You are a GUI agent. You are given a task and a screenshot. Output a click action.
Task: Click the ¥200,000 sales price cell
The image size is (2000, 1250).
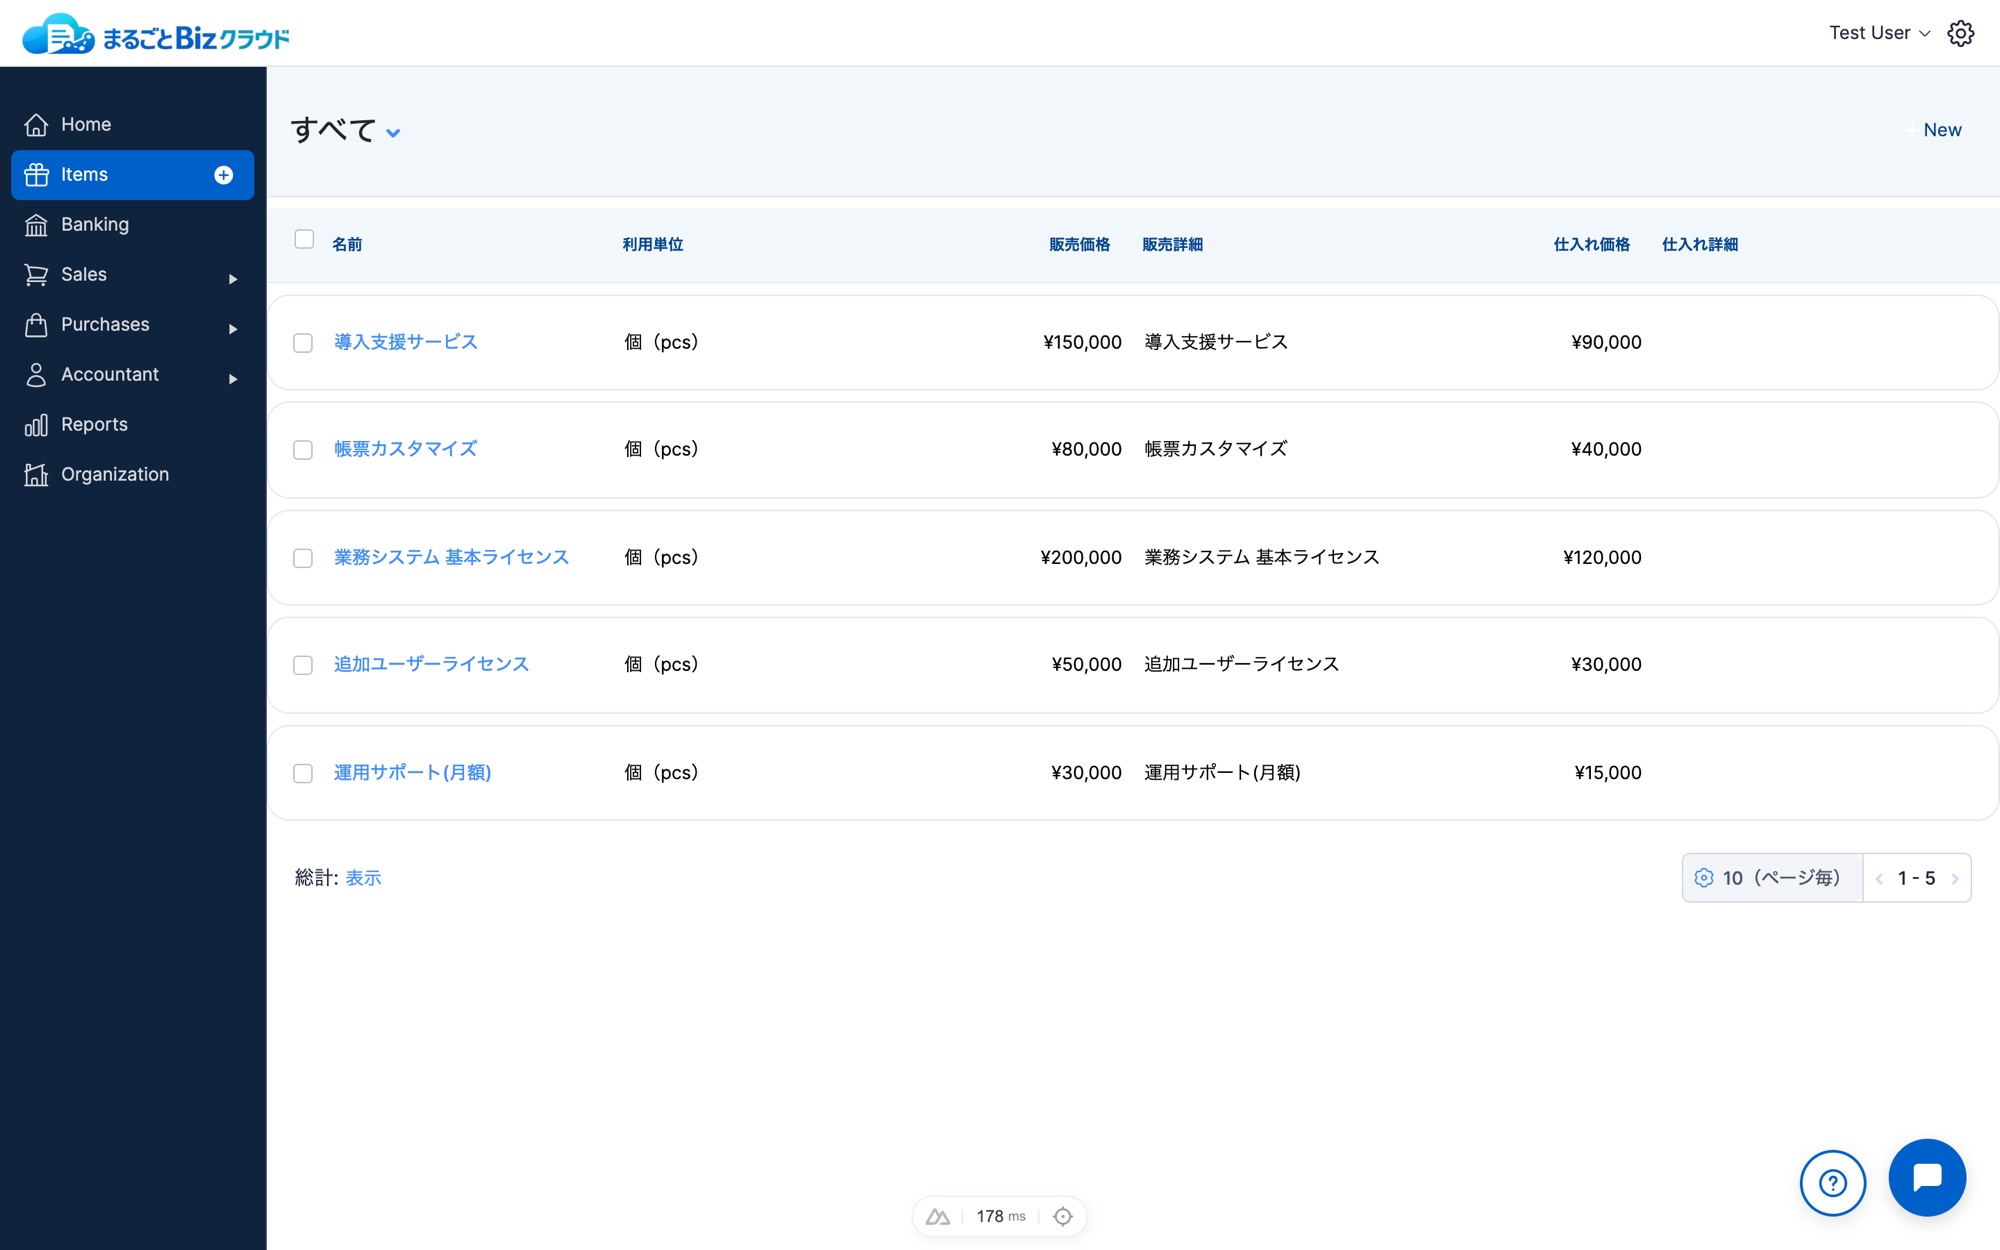click(1081, 557)
